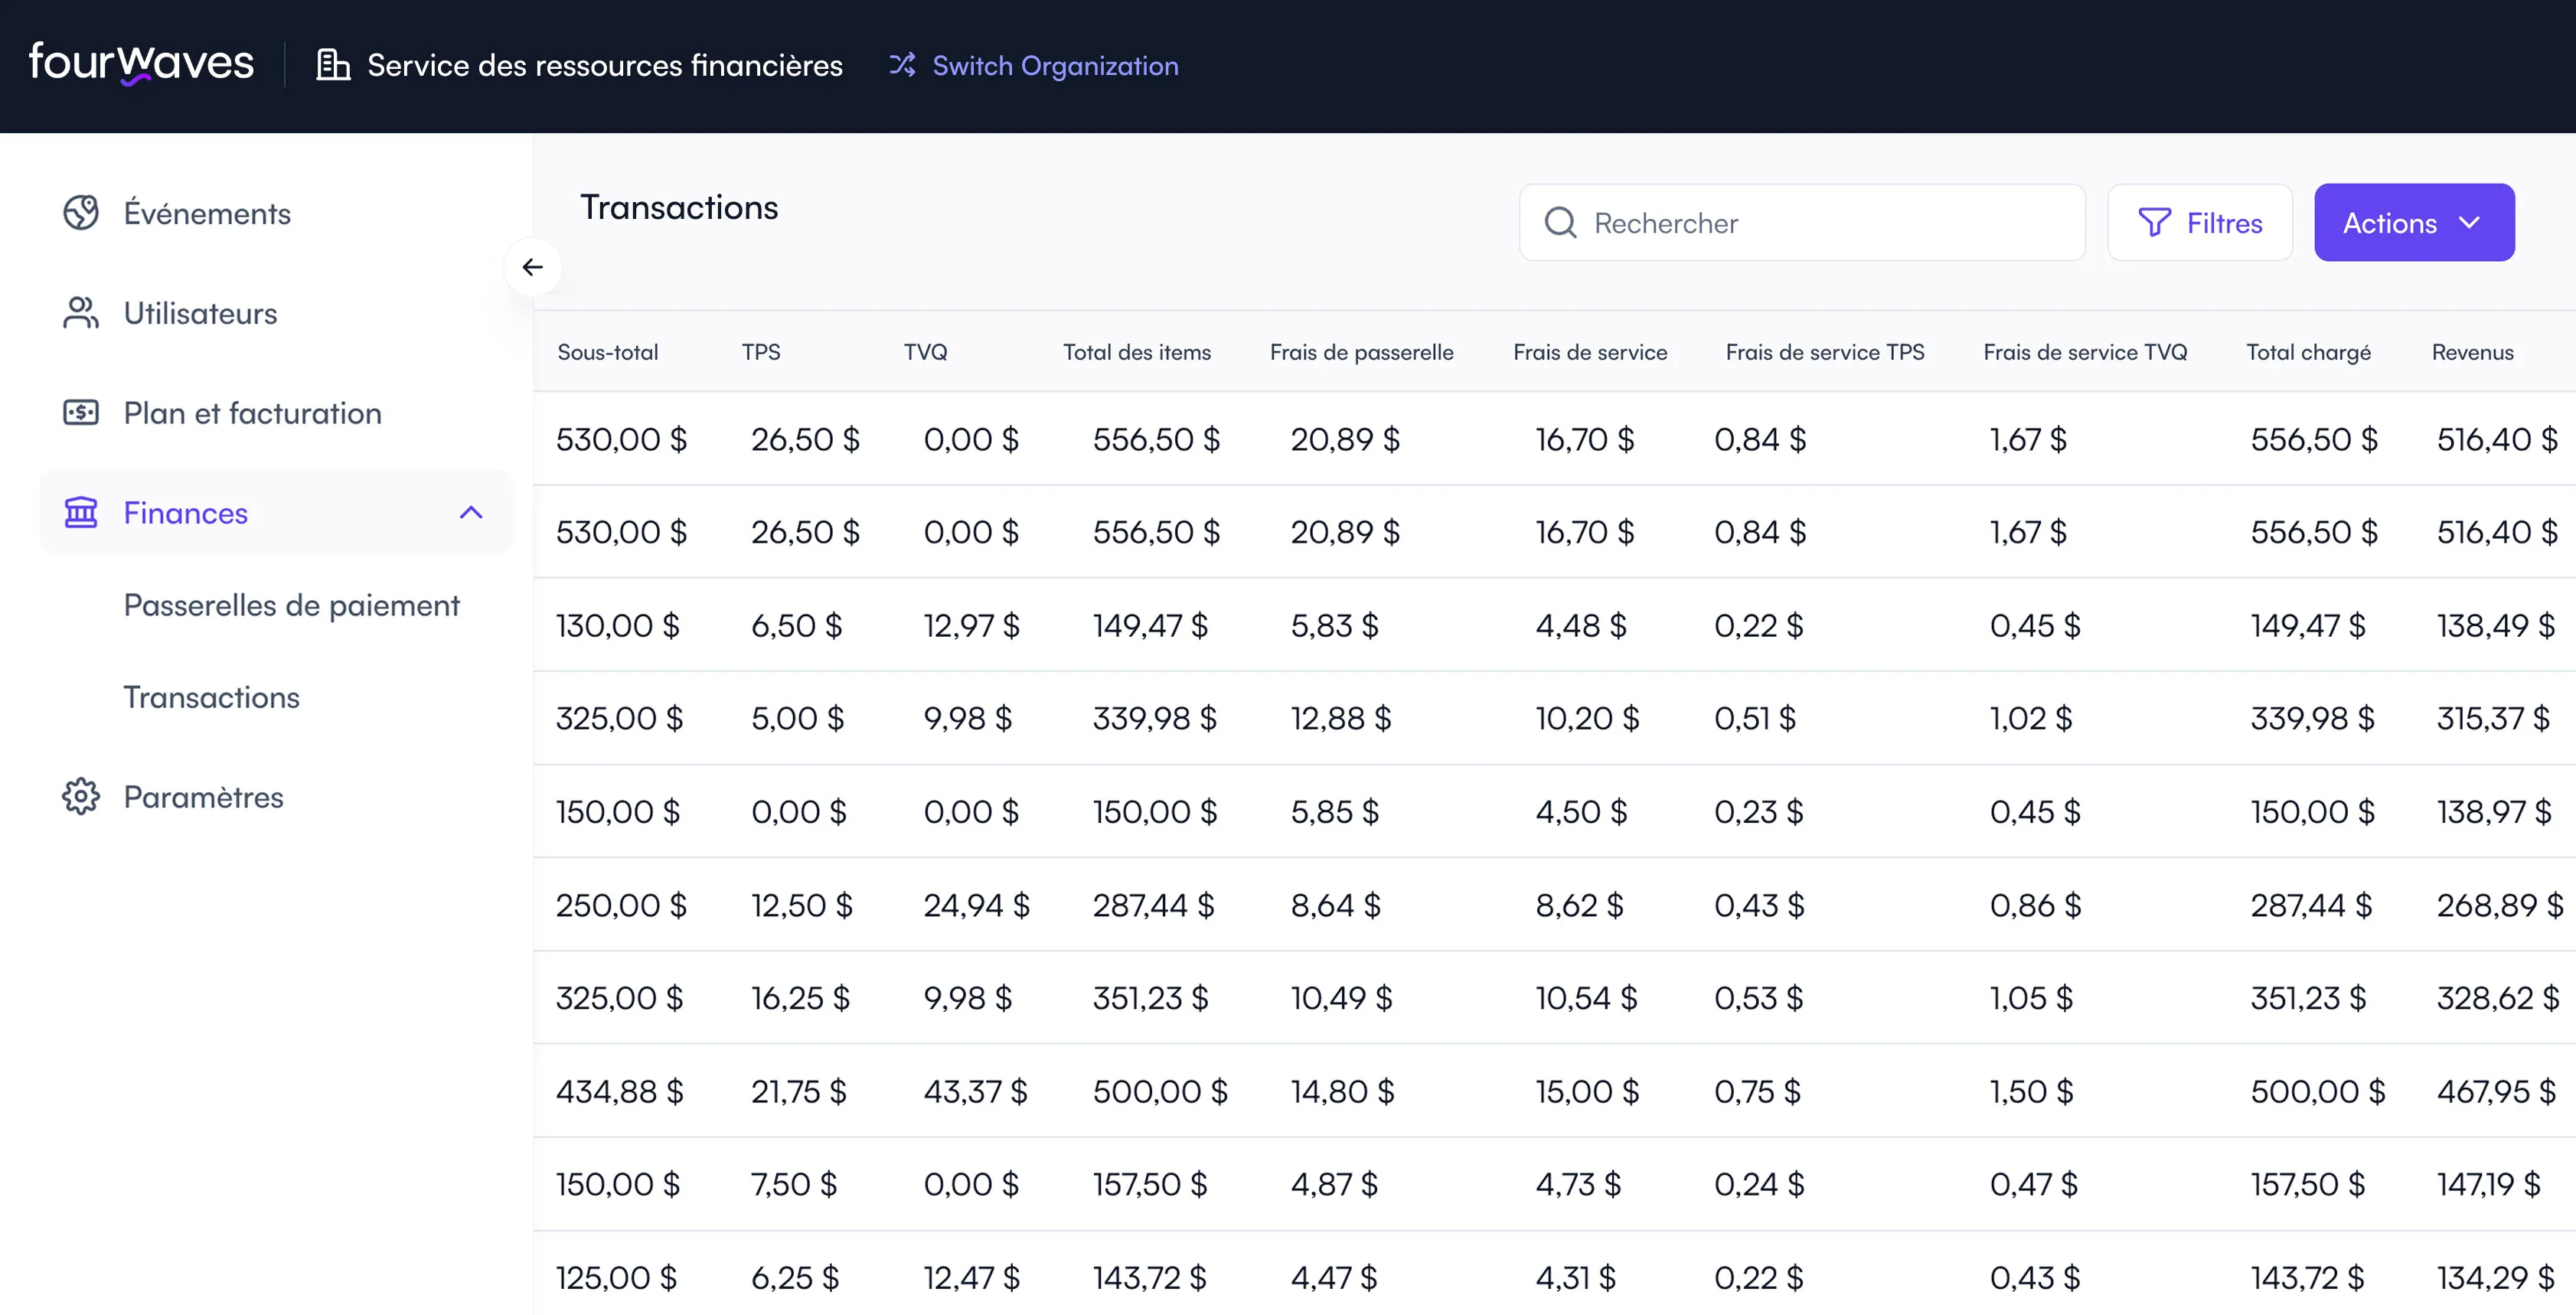
Task: Click the Événements globe icon
Action: 81,212
